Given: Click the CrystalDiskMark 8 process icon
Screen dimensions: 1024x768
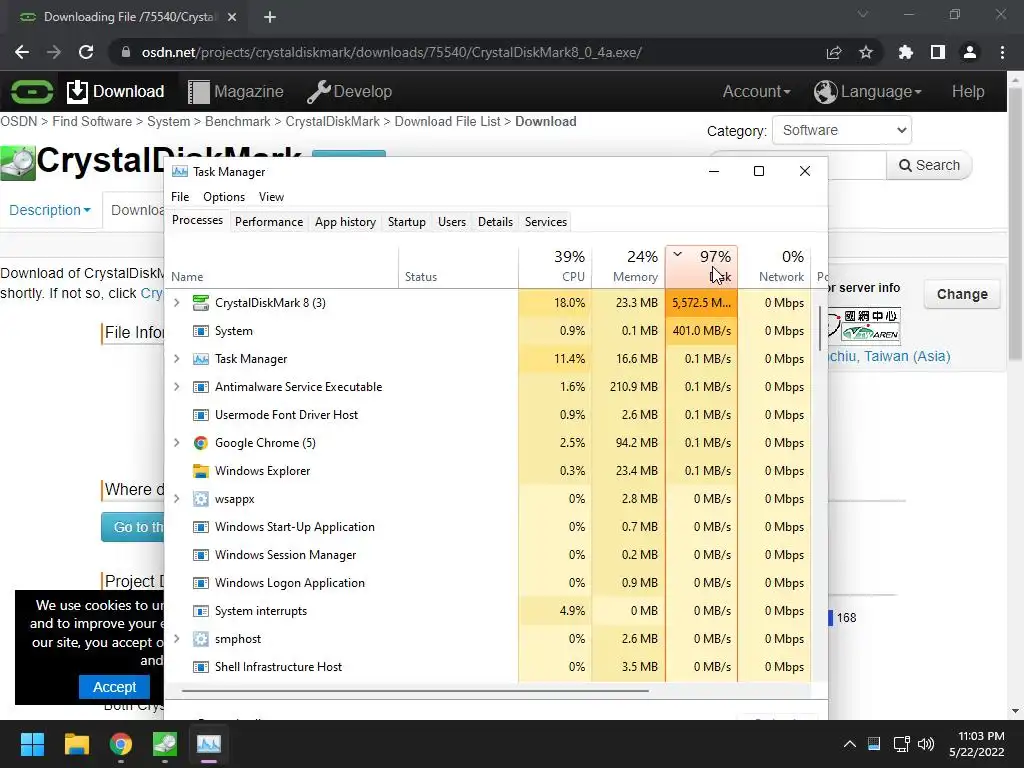Looking at the screenshot, I should pos(200,302).
